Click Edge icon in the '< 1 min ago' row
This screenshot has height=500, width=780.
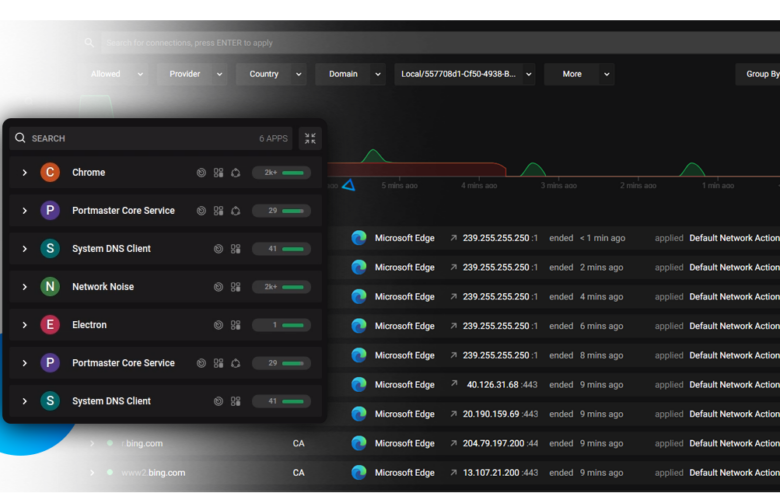pos(359,238)
